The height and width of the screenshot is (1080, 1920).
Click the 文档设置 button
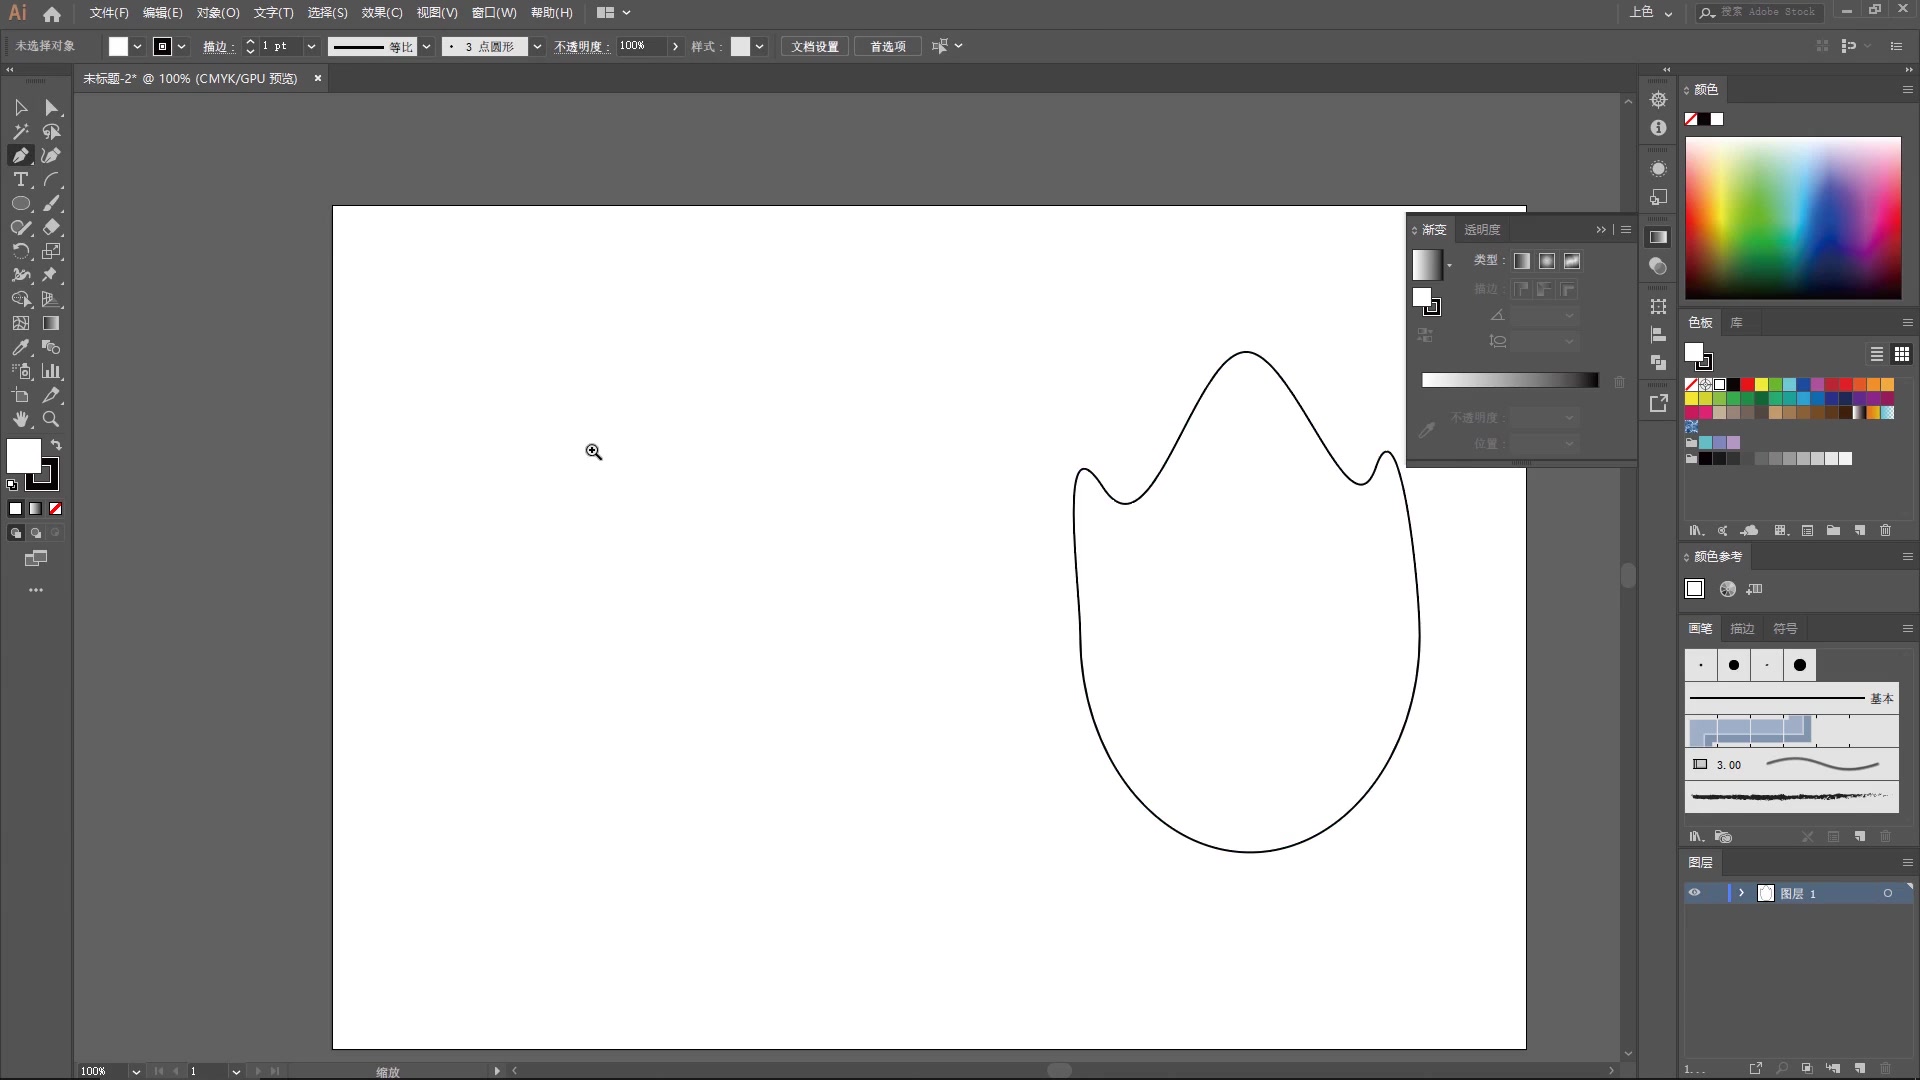coord(814,47)
